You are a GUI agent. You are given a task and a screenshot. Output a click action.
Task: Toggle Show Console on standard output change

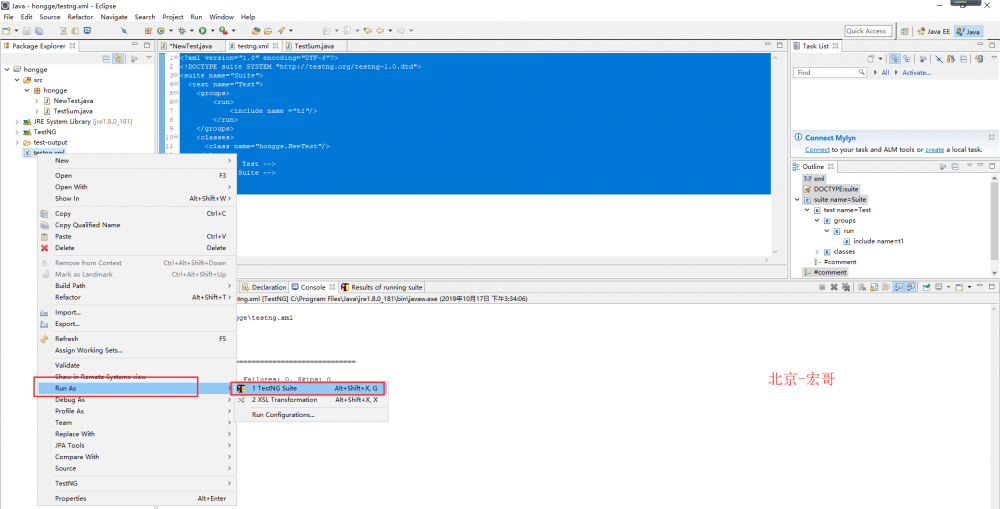coord(899,287)
